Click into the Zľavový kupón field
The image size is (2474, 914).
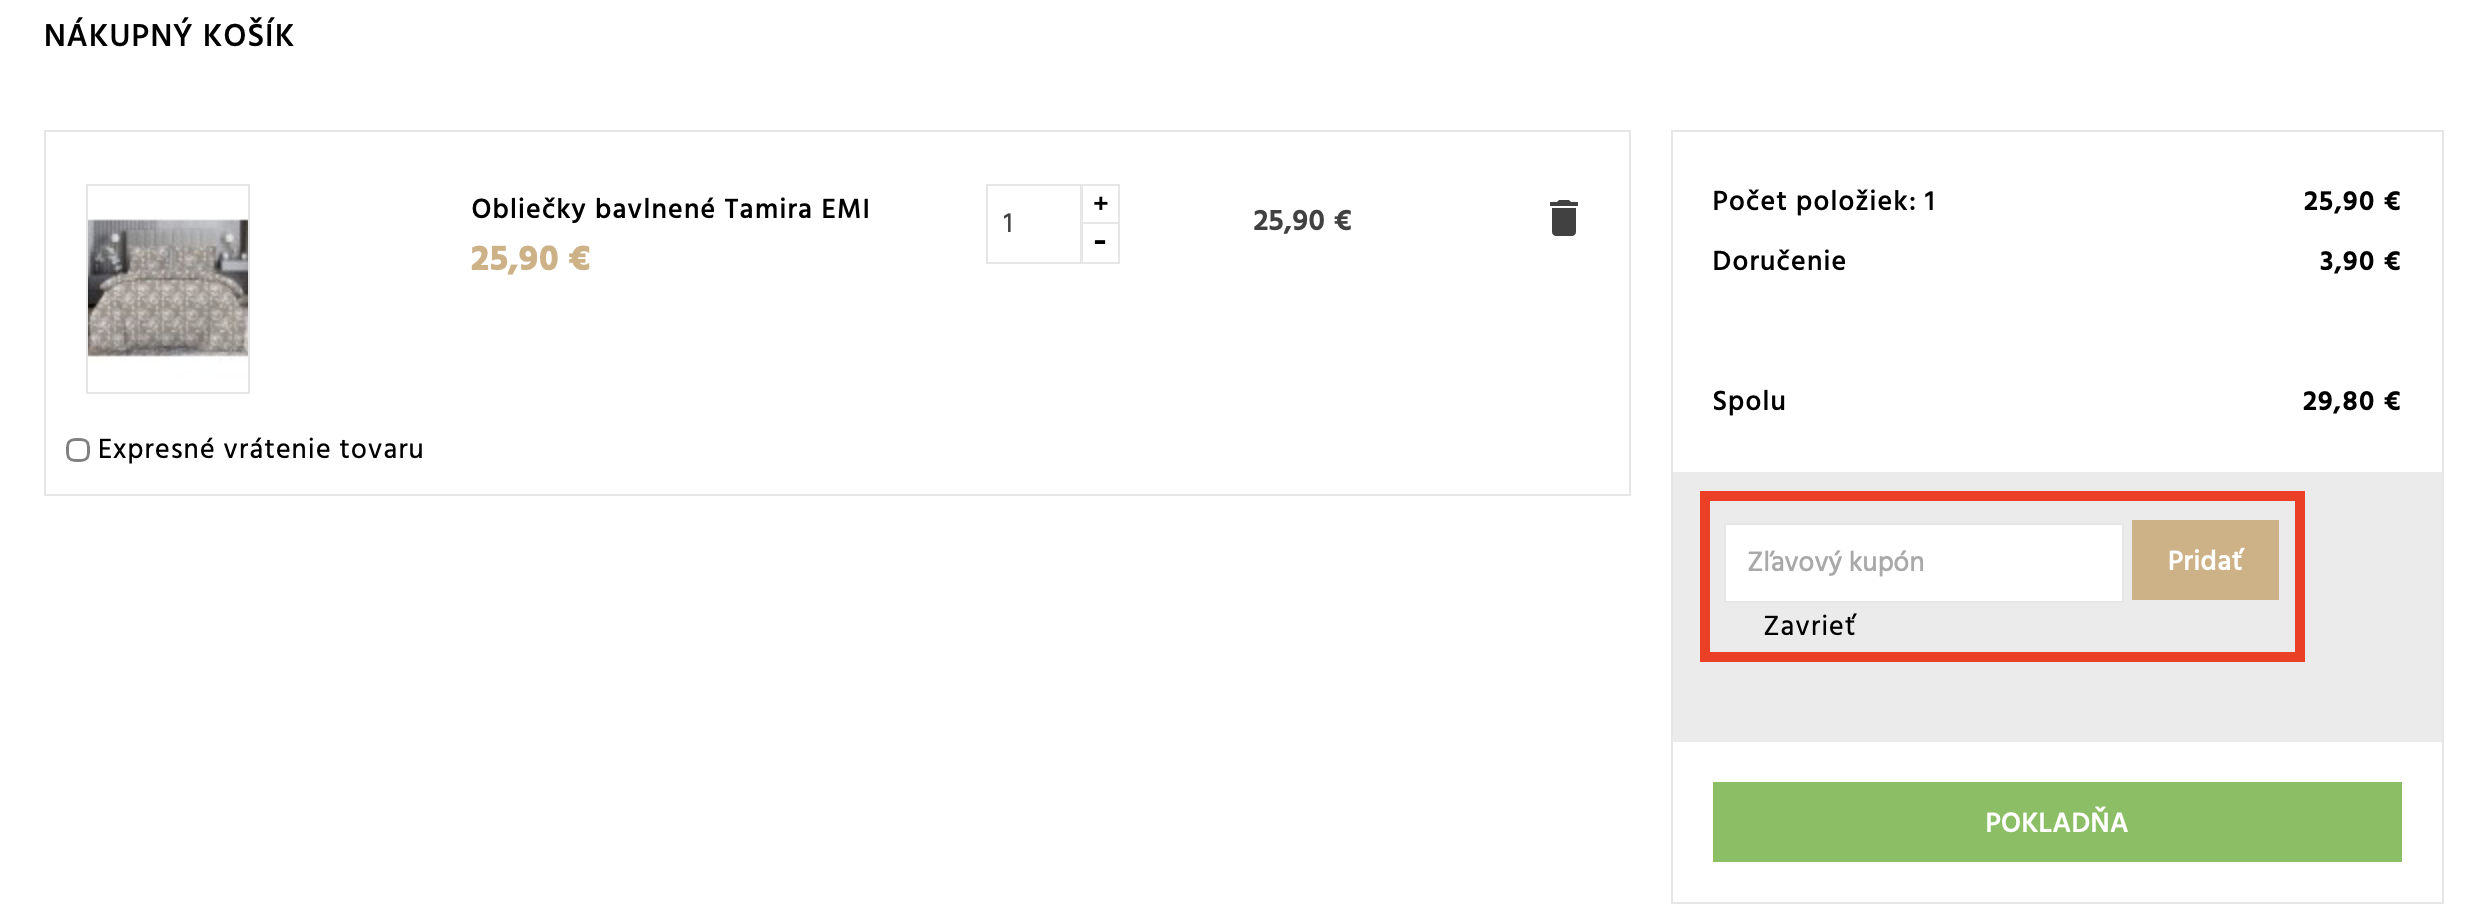point(1922,562)
